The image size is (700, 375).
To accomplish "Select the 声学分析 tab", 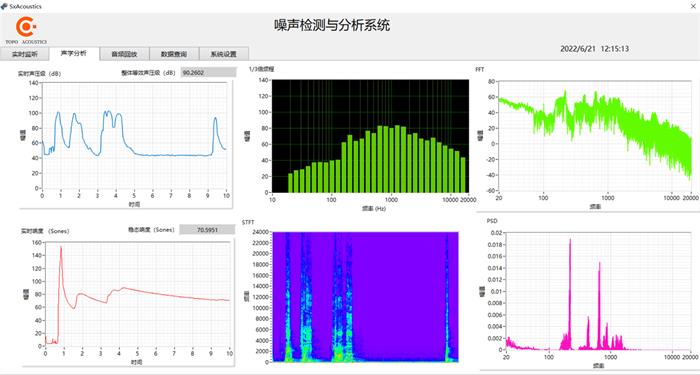I will (x=74, y=54).
